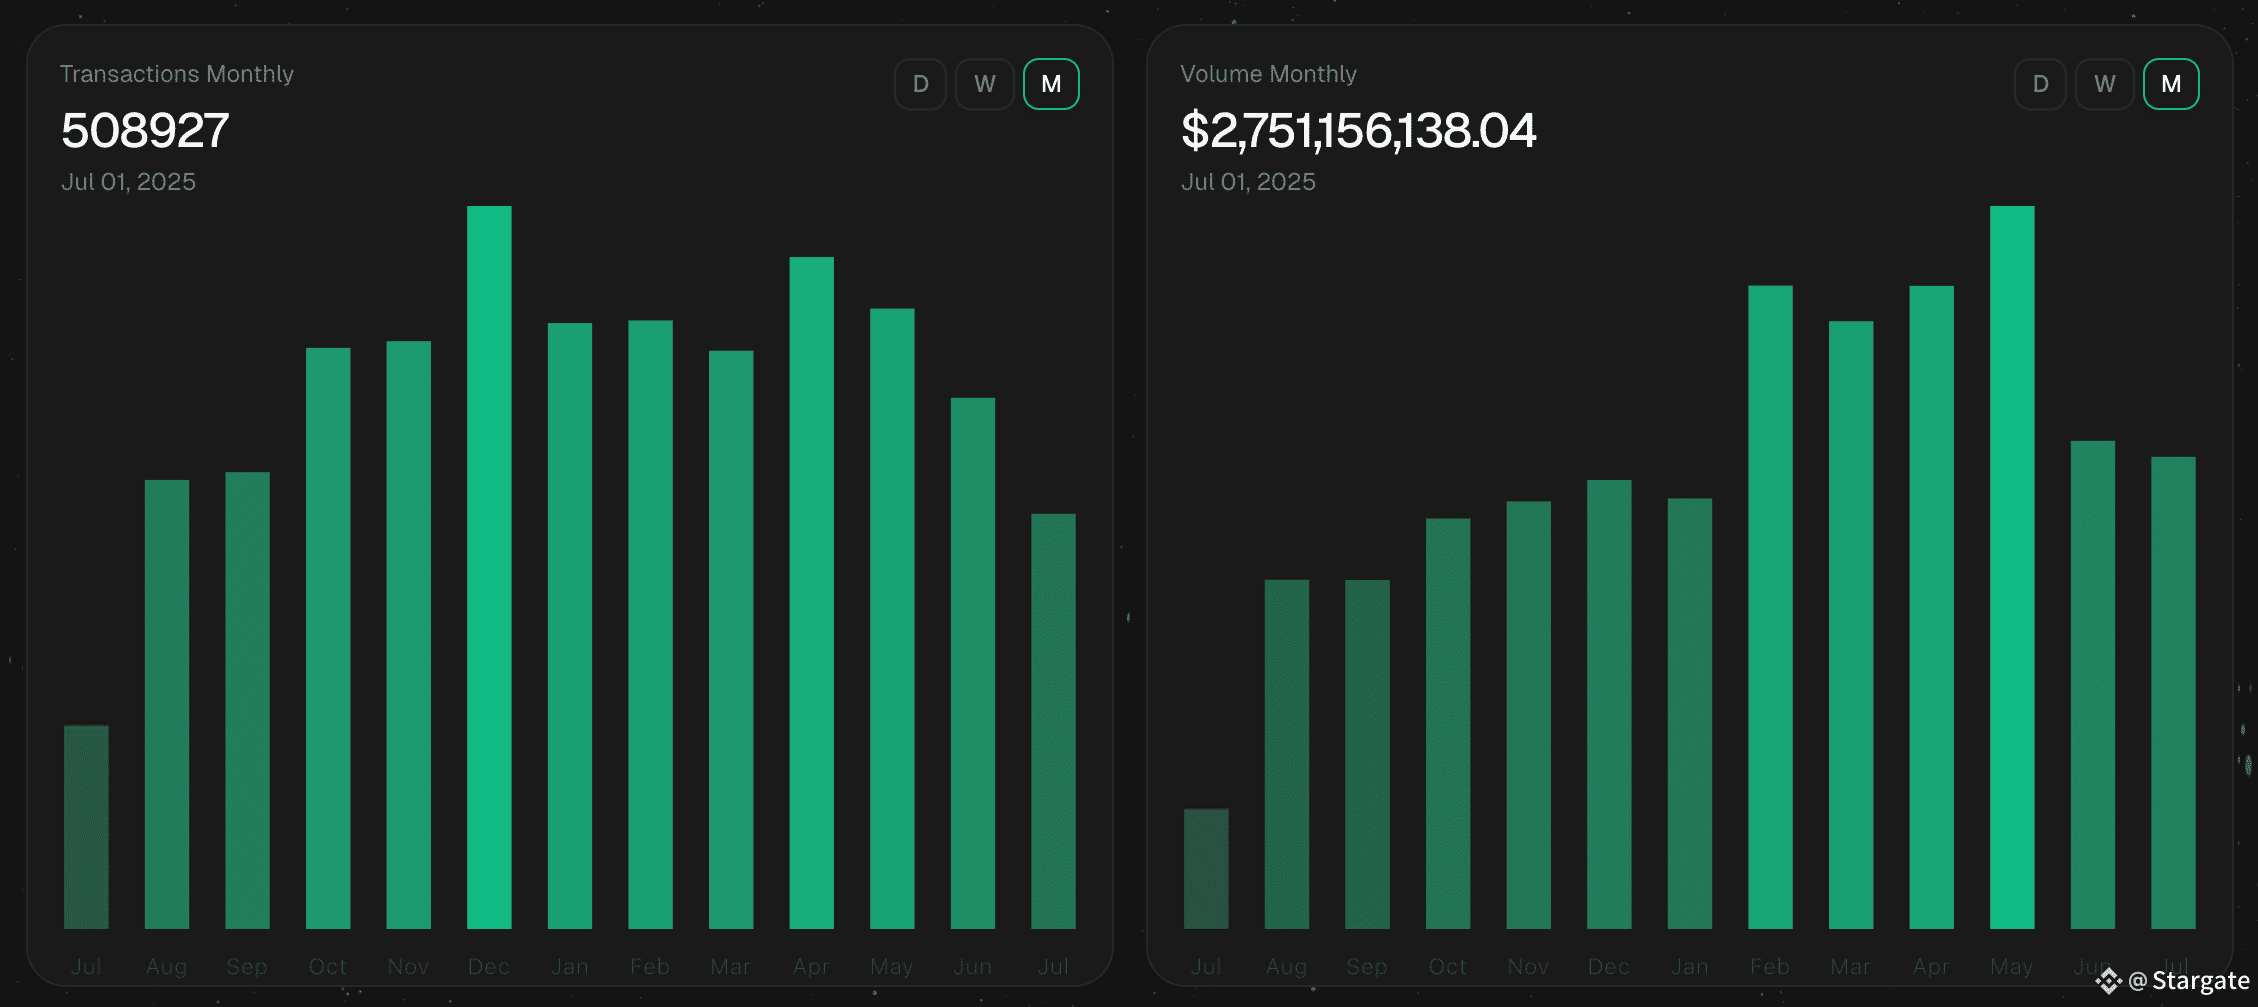This screenshot has width=2258, height=1007.
Task: Pick the Jan bar in Volume chart
Action: [1690, 713]
